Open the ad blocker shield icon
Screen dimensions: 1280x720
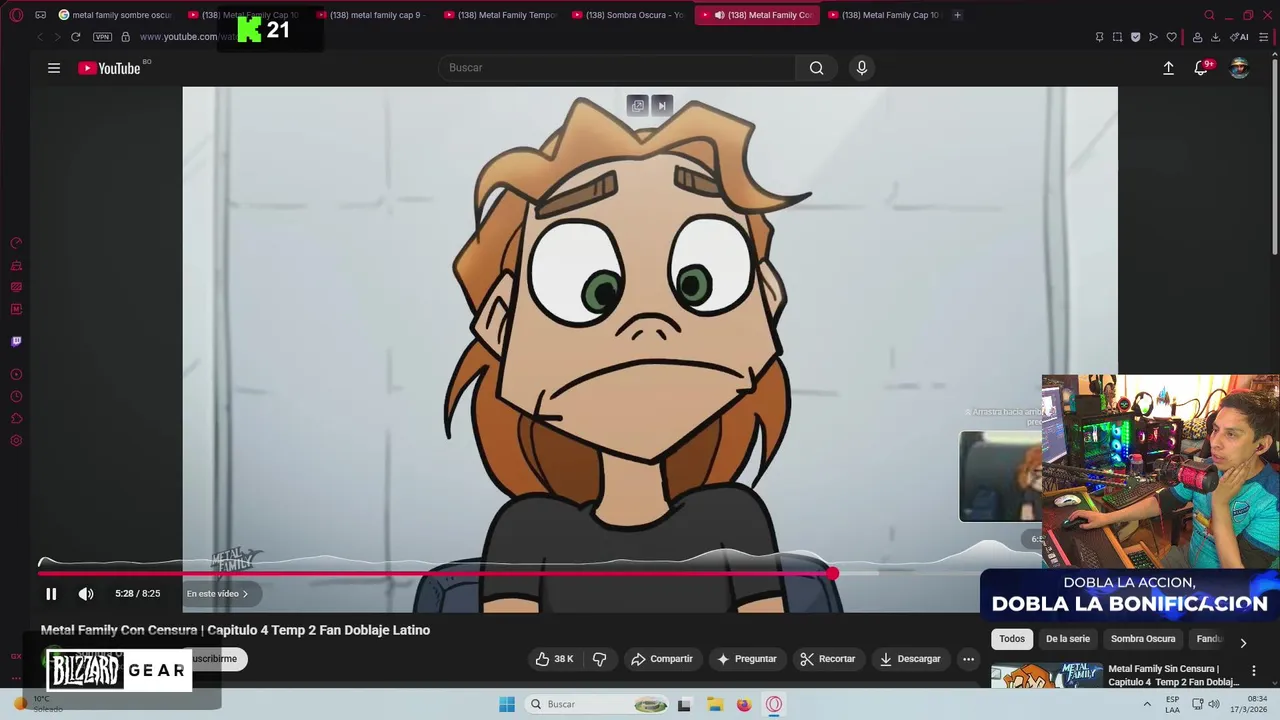[x=1135, y=37]
